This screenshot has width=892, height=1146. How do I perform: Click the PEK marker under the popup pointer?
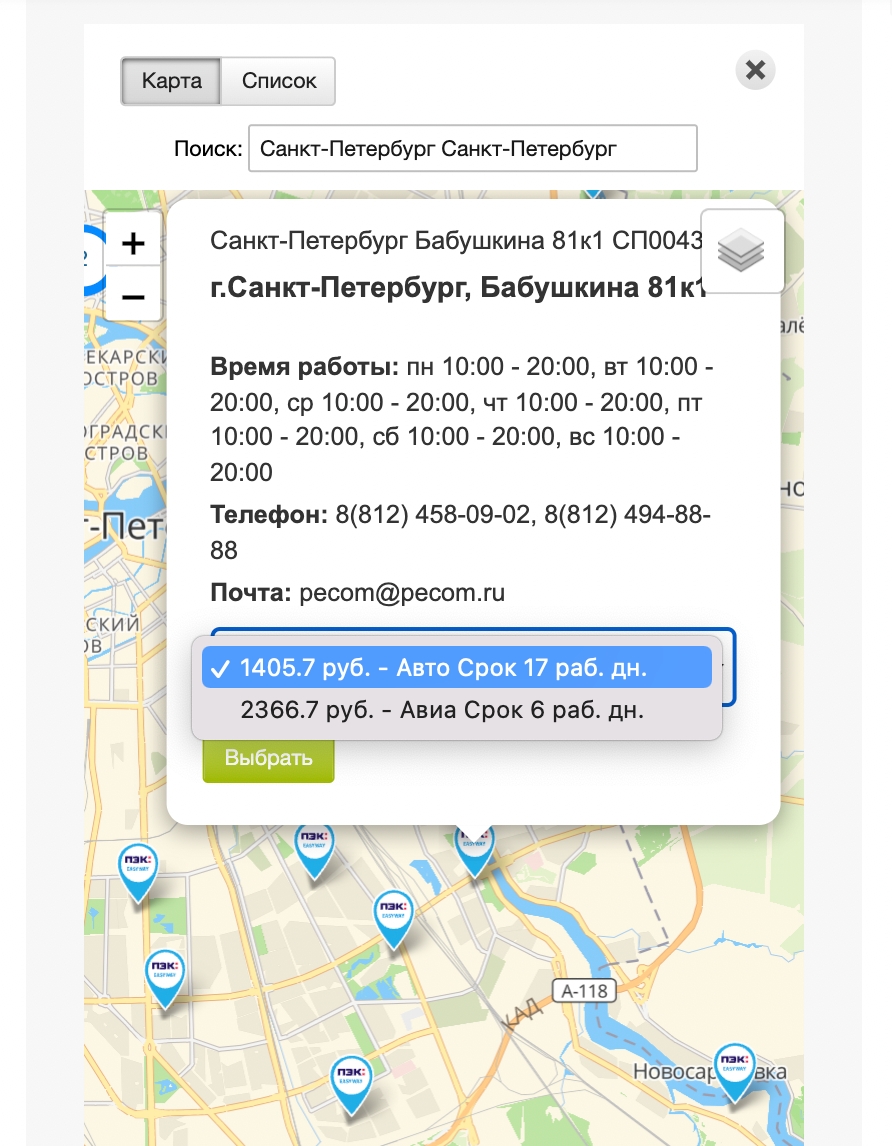point(474,850)
